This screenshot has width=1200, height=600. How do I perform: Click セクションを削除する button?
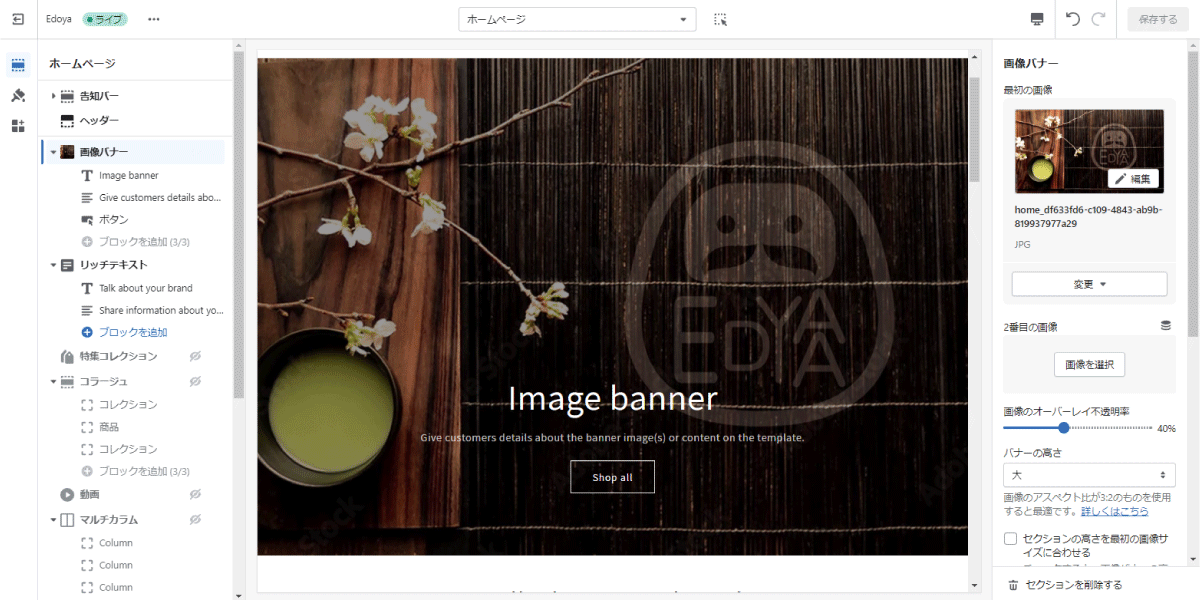coord(1073,585)
